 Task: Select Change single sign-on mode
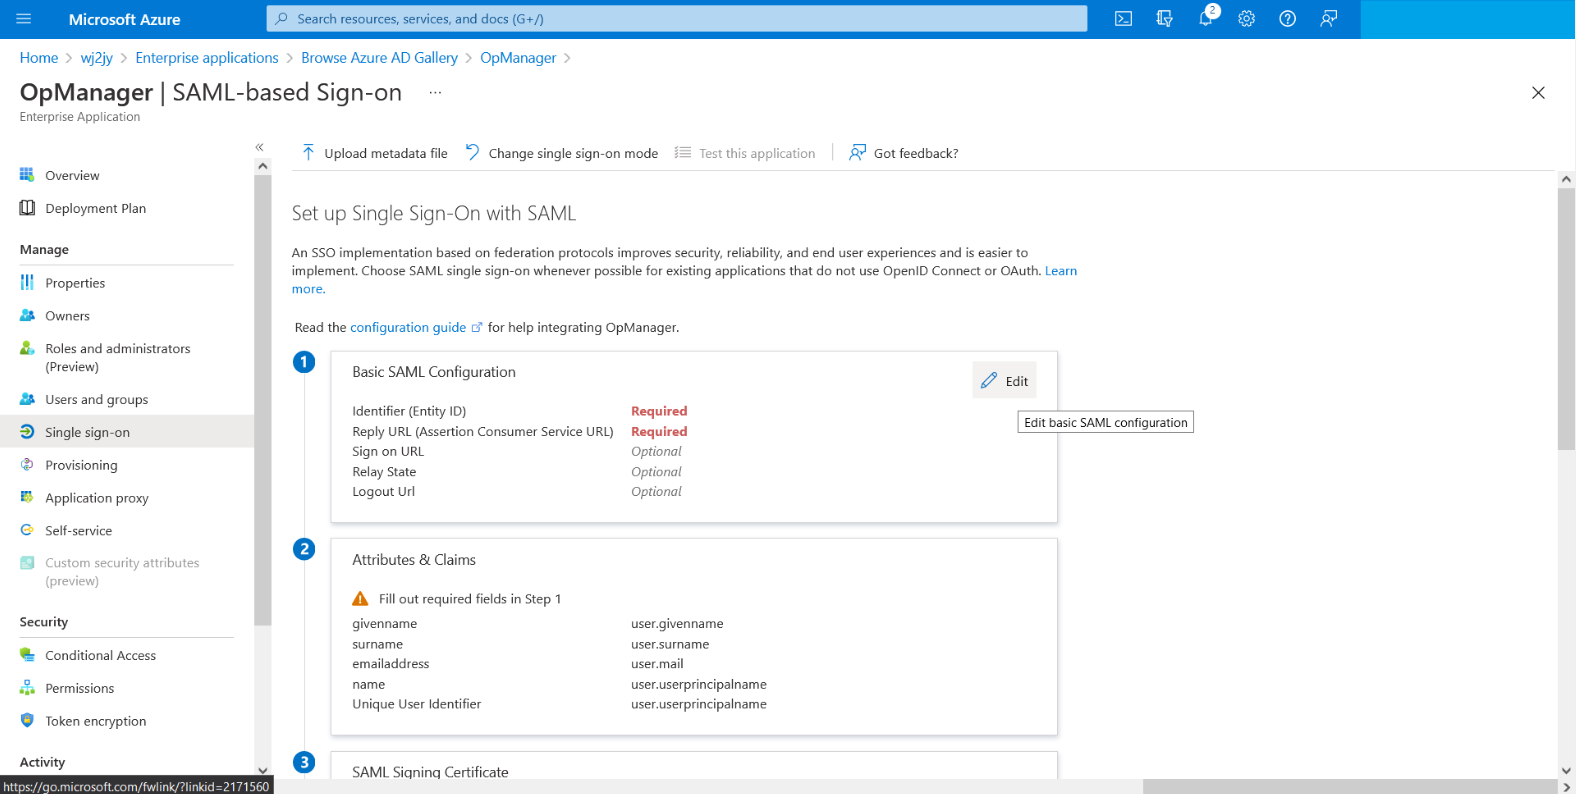pos(562,153)
